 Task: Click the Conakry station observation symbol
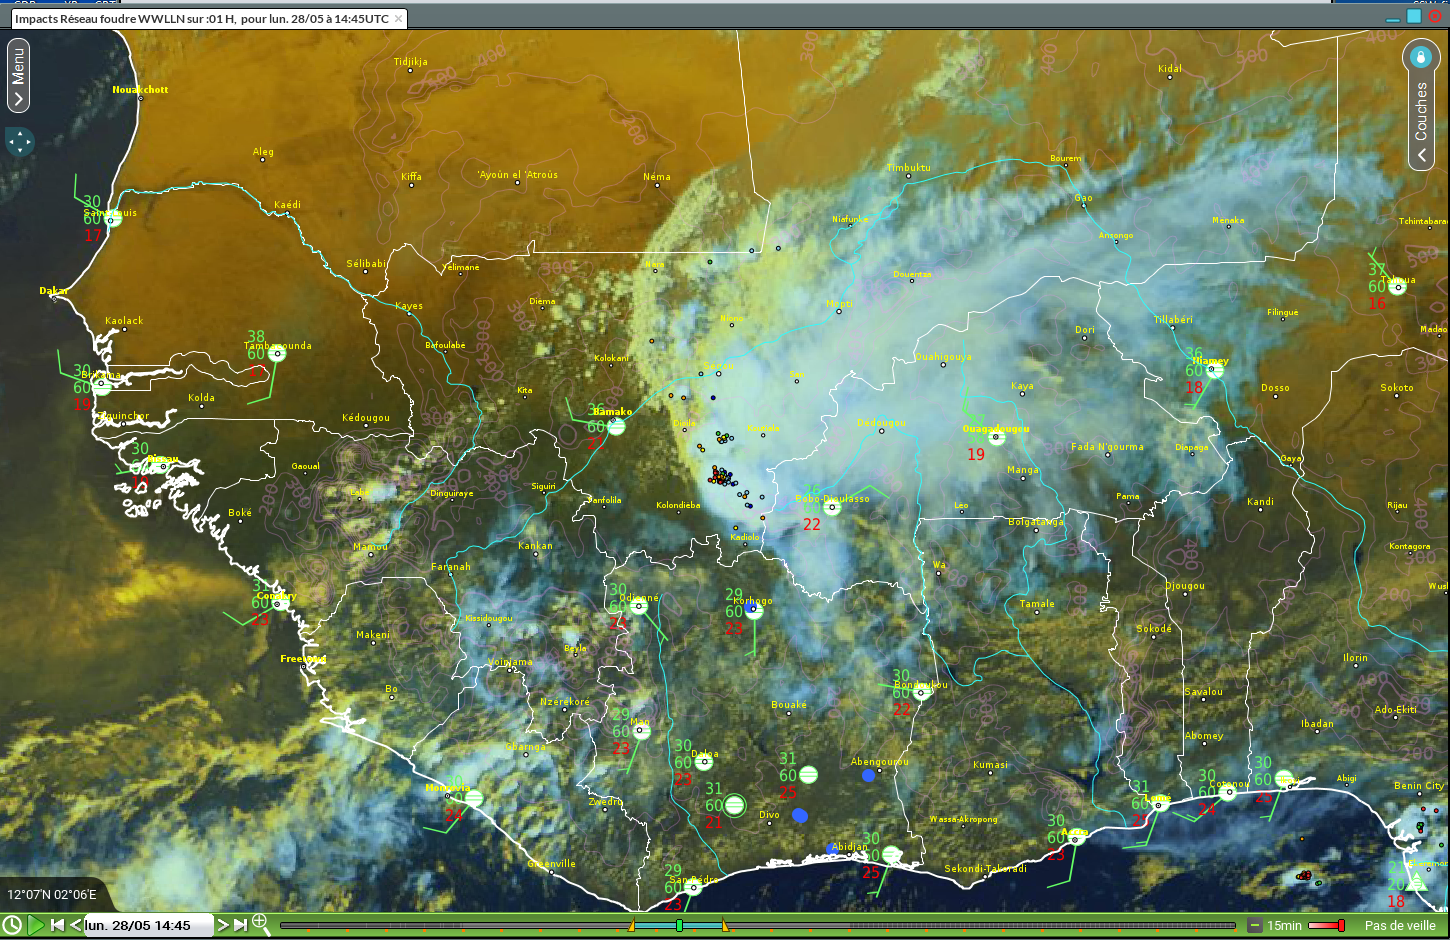(x=280, y=603)
